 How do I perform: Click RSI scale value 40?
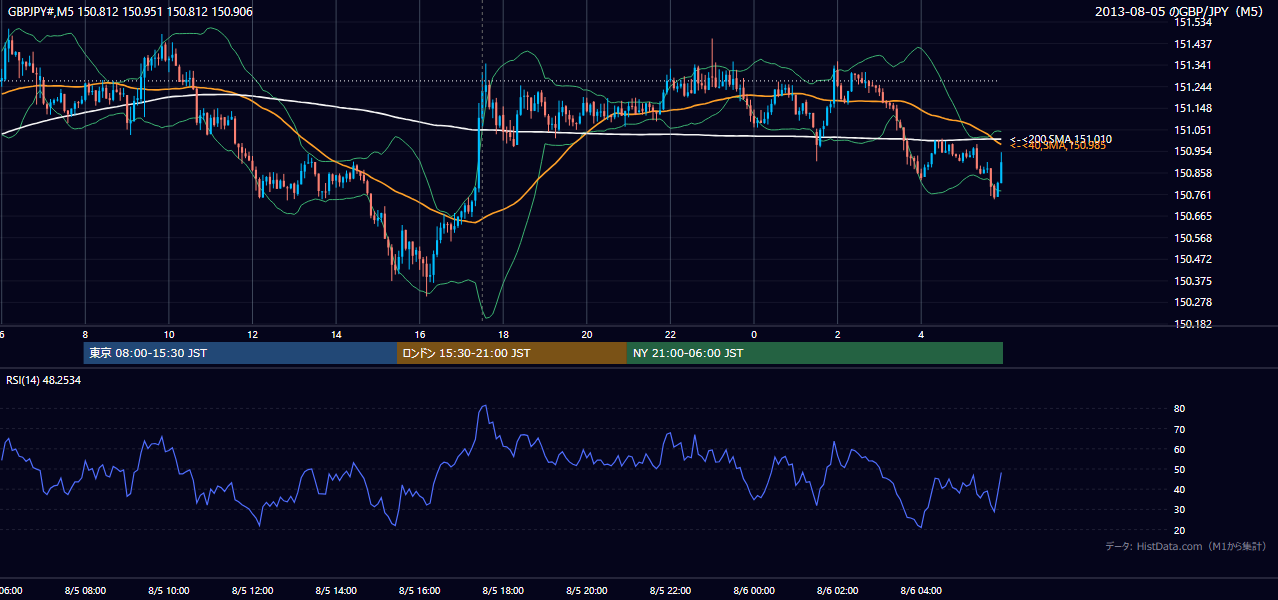(1180, 489)
